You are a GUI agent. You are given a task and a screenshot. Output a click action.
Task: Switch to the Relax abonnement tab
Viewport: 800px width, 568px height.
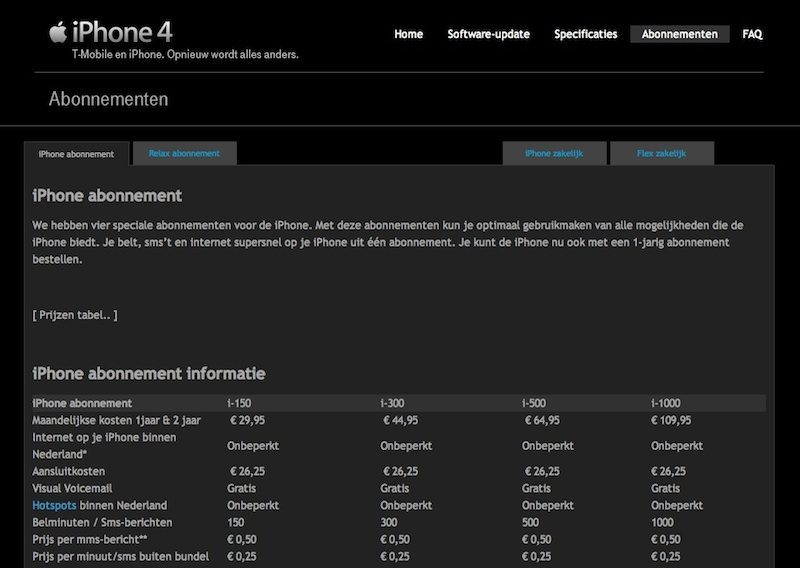[185, 153]
